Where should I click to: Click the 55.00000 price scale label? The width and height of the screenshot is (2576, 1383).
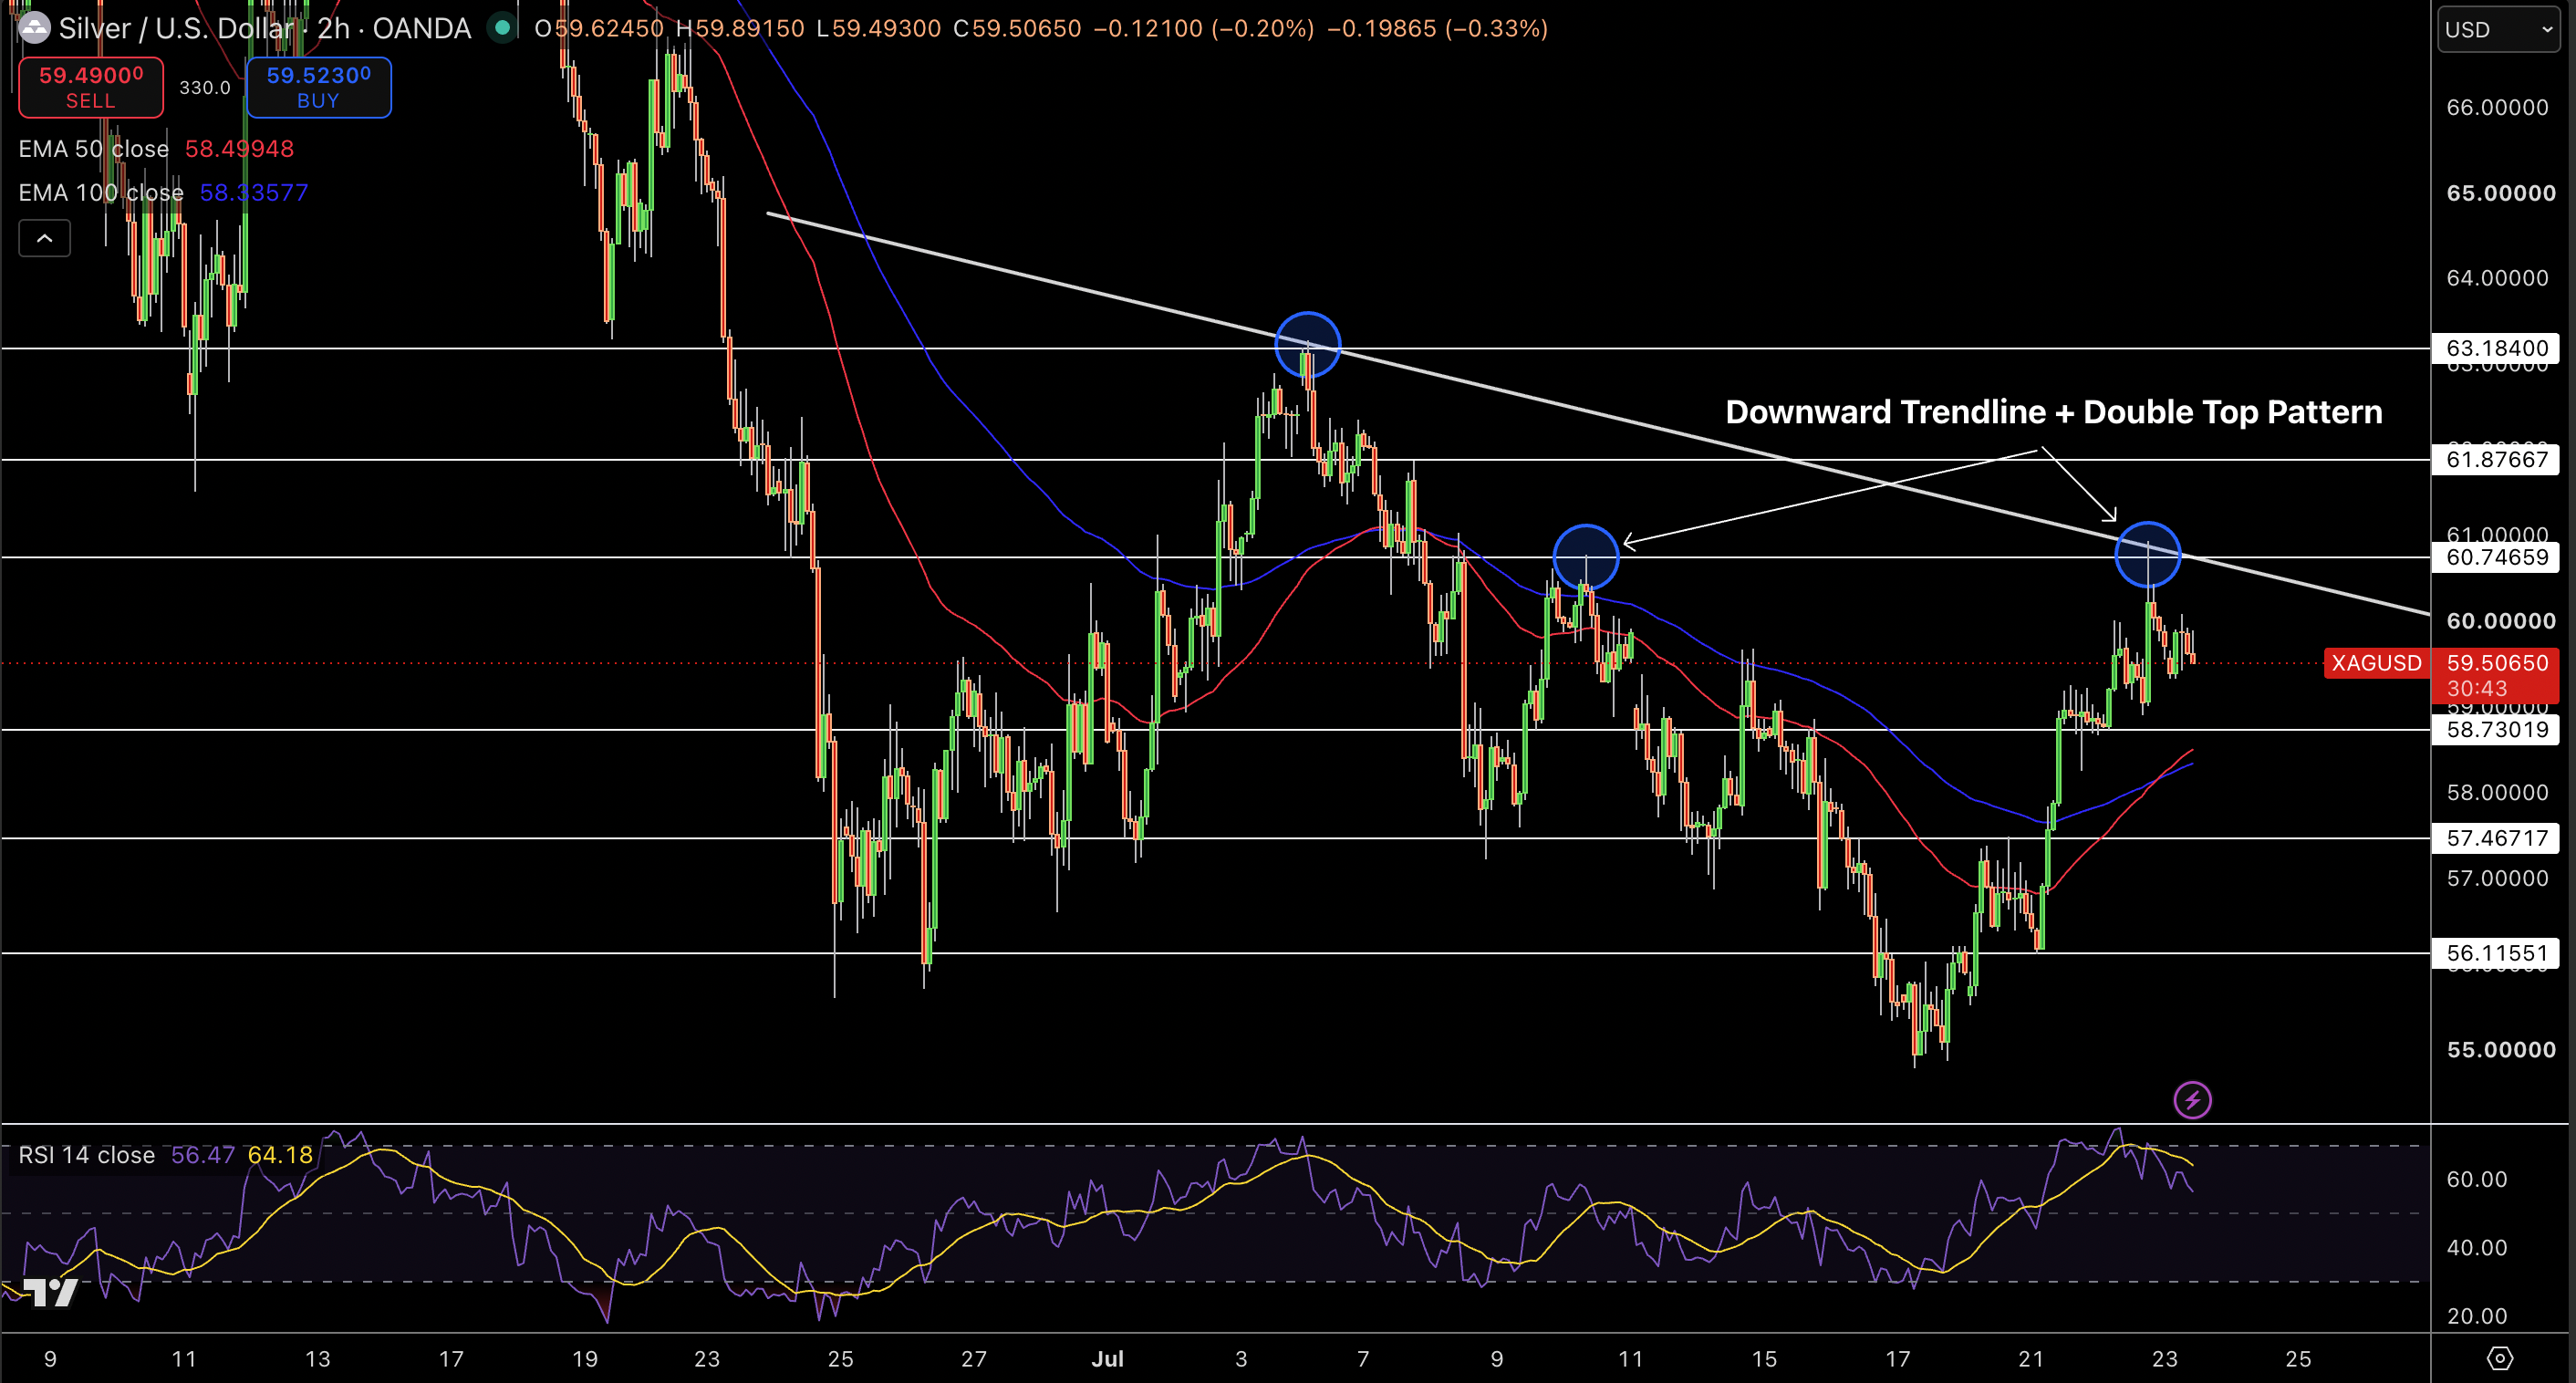[2500, 1049]
